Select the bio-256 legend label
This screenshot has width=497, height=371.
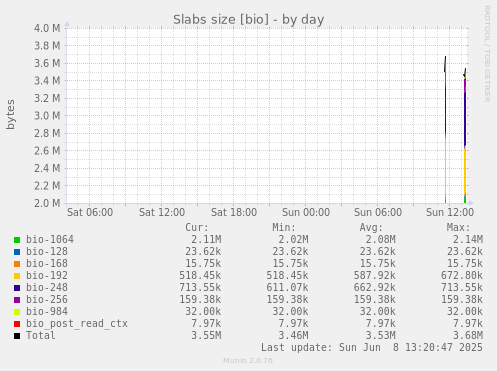tap(47, 299)
